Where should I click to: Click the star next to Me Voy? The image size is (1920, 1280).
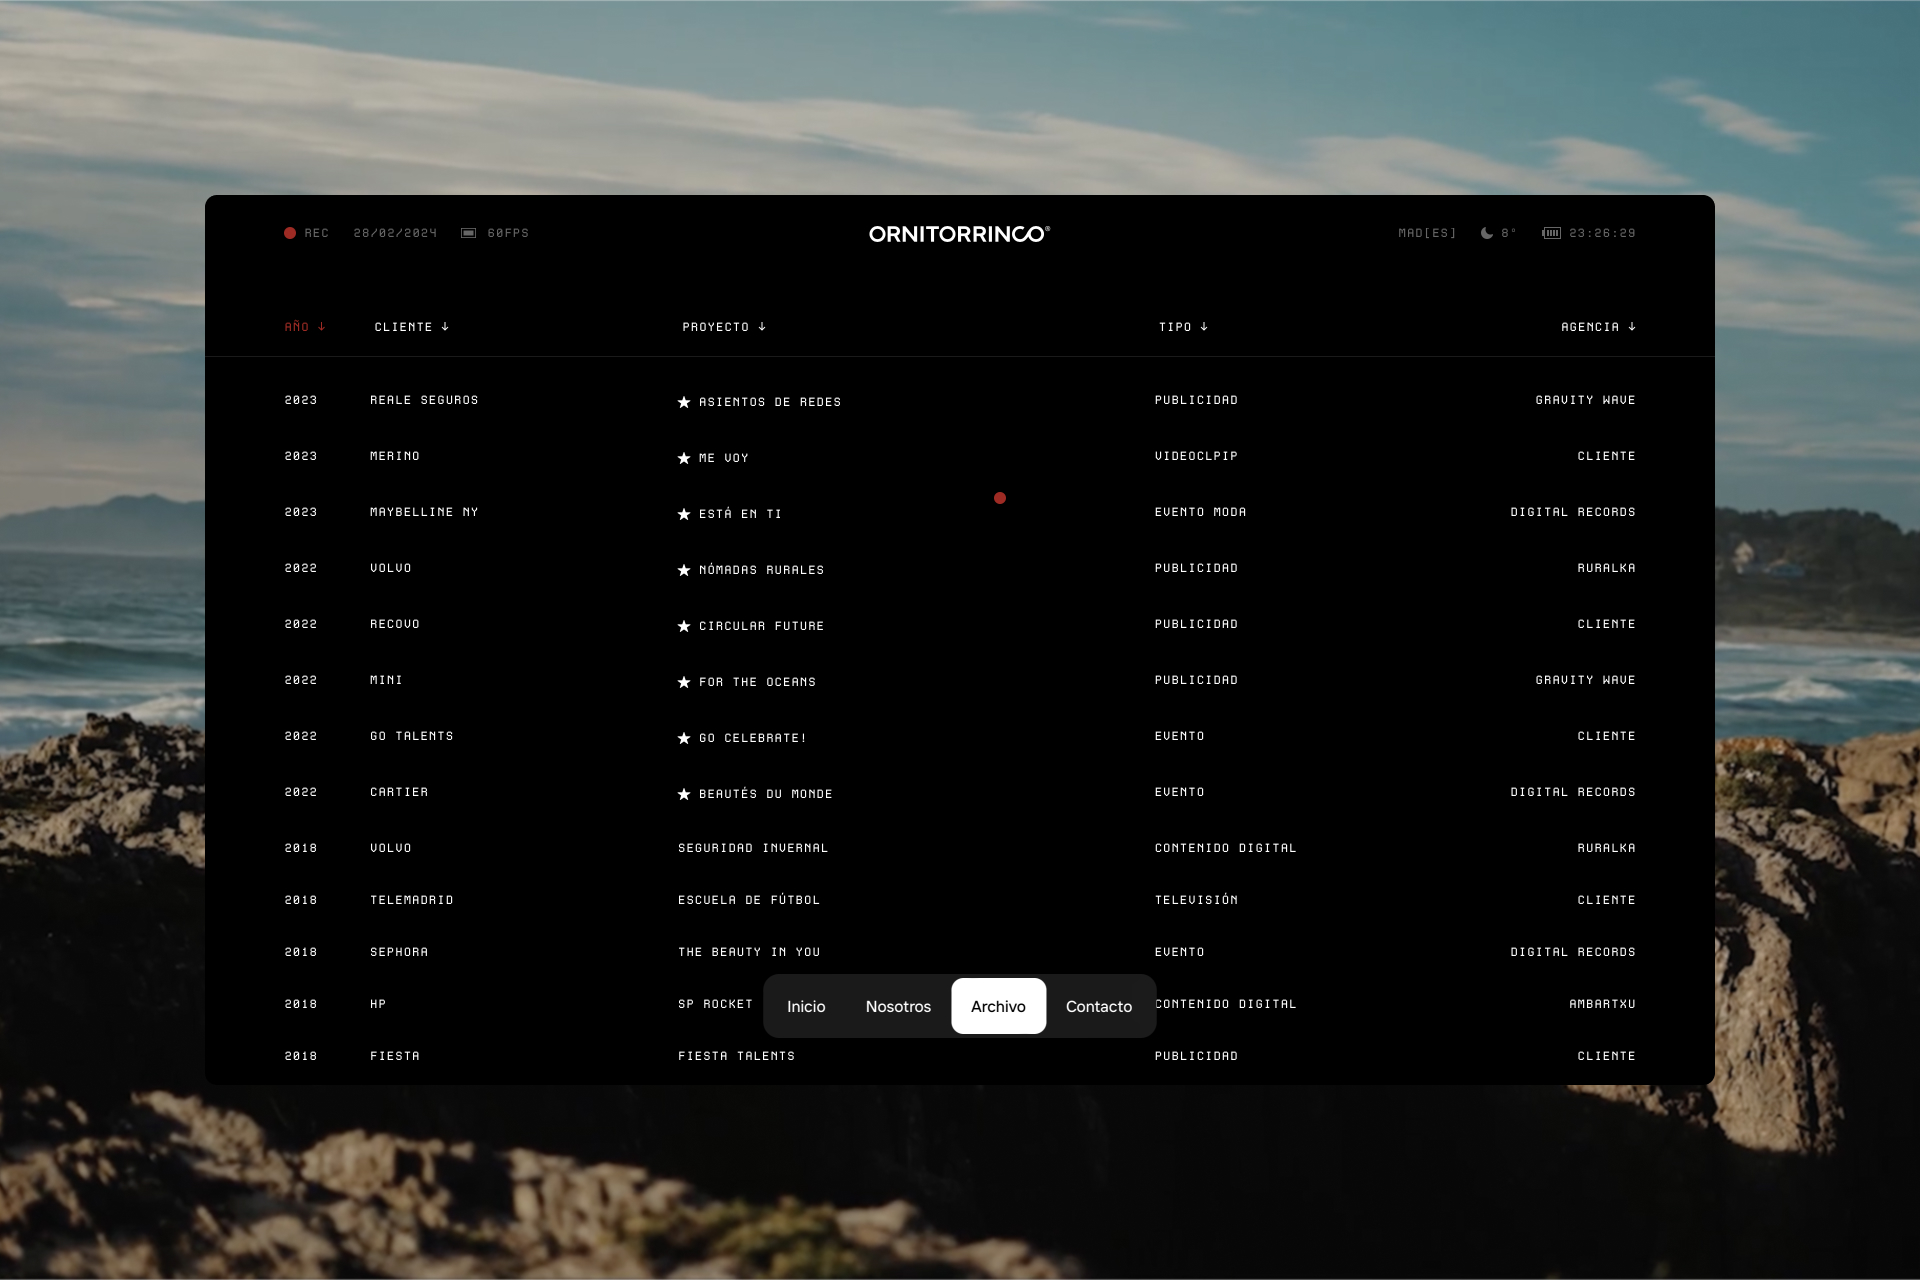(684, 458)
